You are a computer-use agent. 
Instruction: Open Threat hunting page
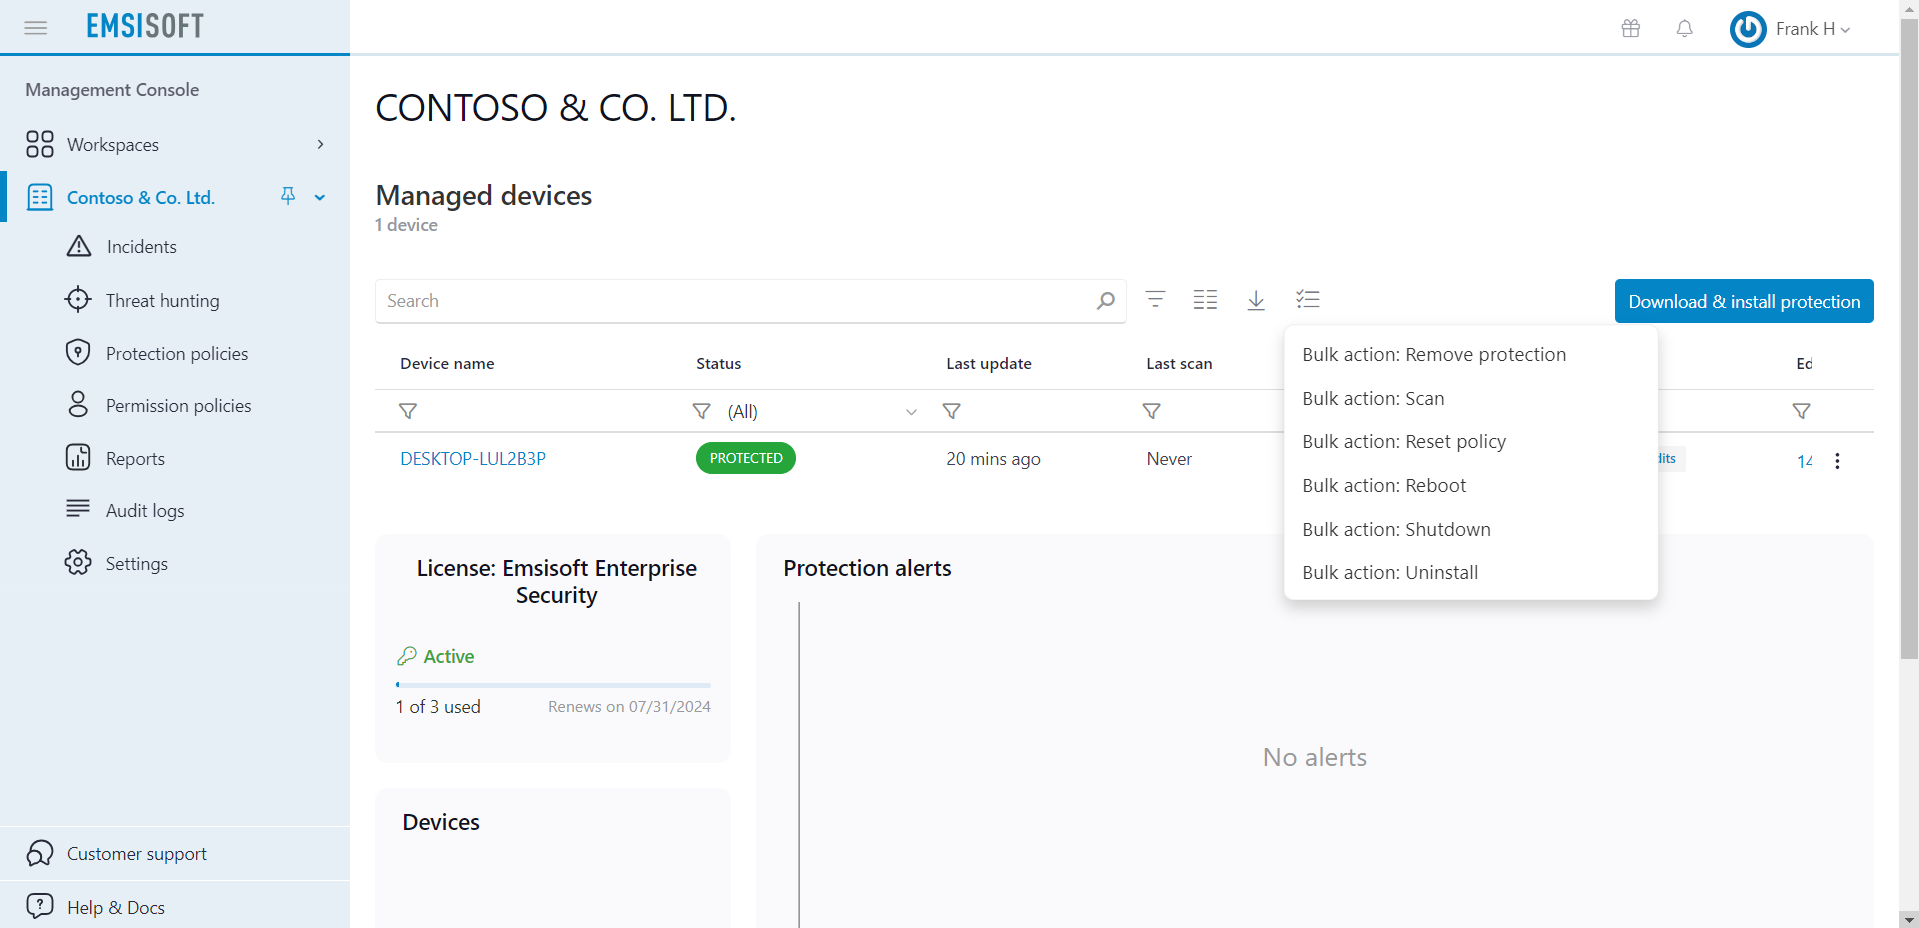click(162, 301)
